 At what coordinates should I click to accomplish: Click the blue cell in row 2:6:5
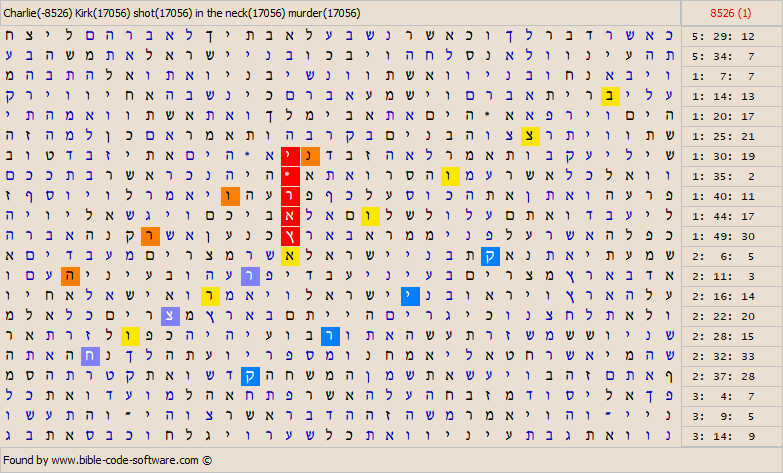[x=490, y=256]
